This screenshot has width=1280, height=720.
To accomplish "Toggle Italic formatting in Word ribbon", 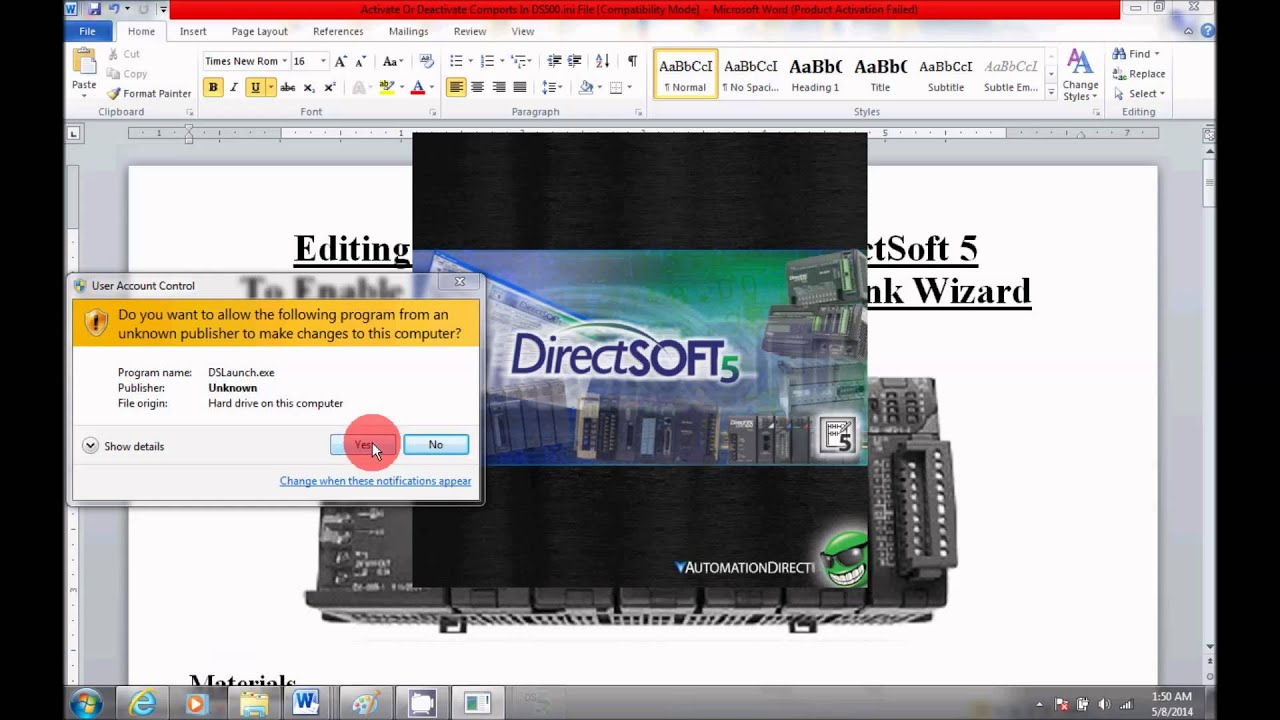I will pyautogui.click(x=234, y=87).
